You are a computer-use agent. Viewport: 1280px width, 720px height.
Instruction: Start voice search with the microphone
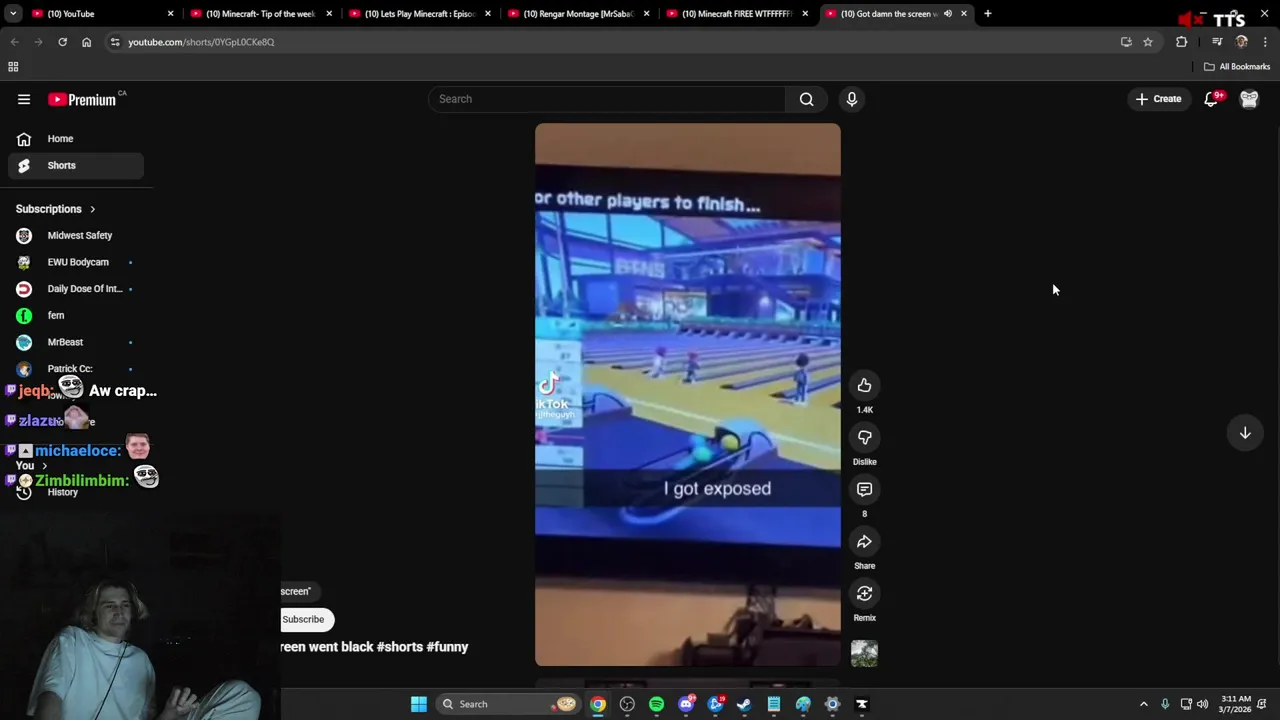[852, 99]
